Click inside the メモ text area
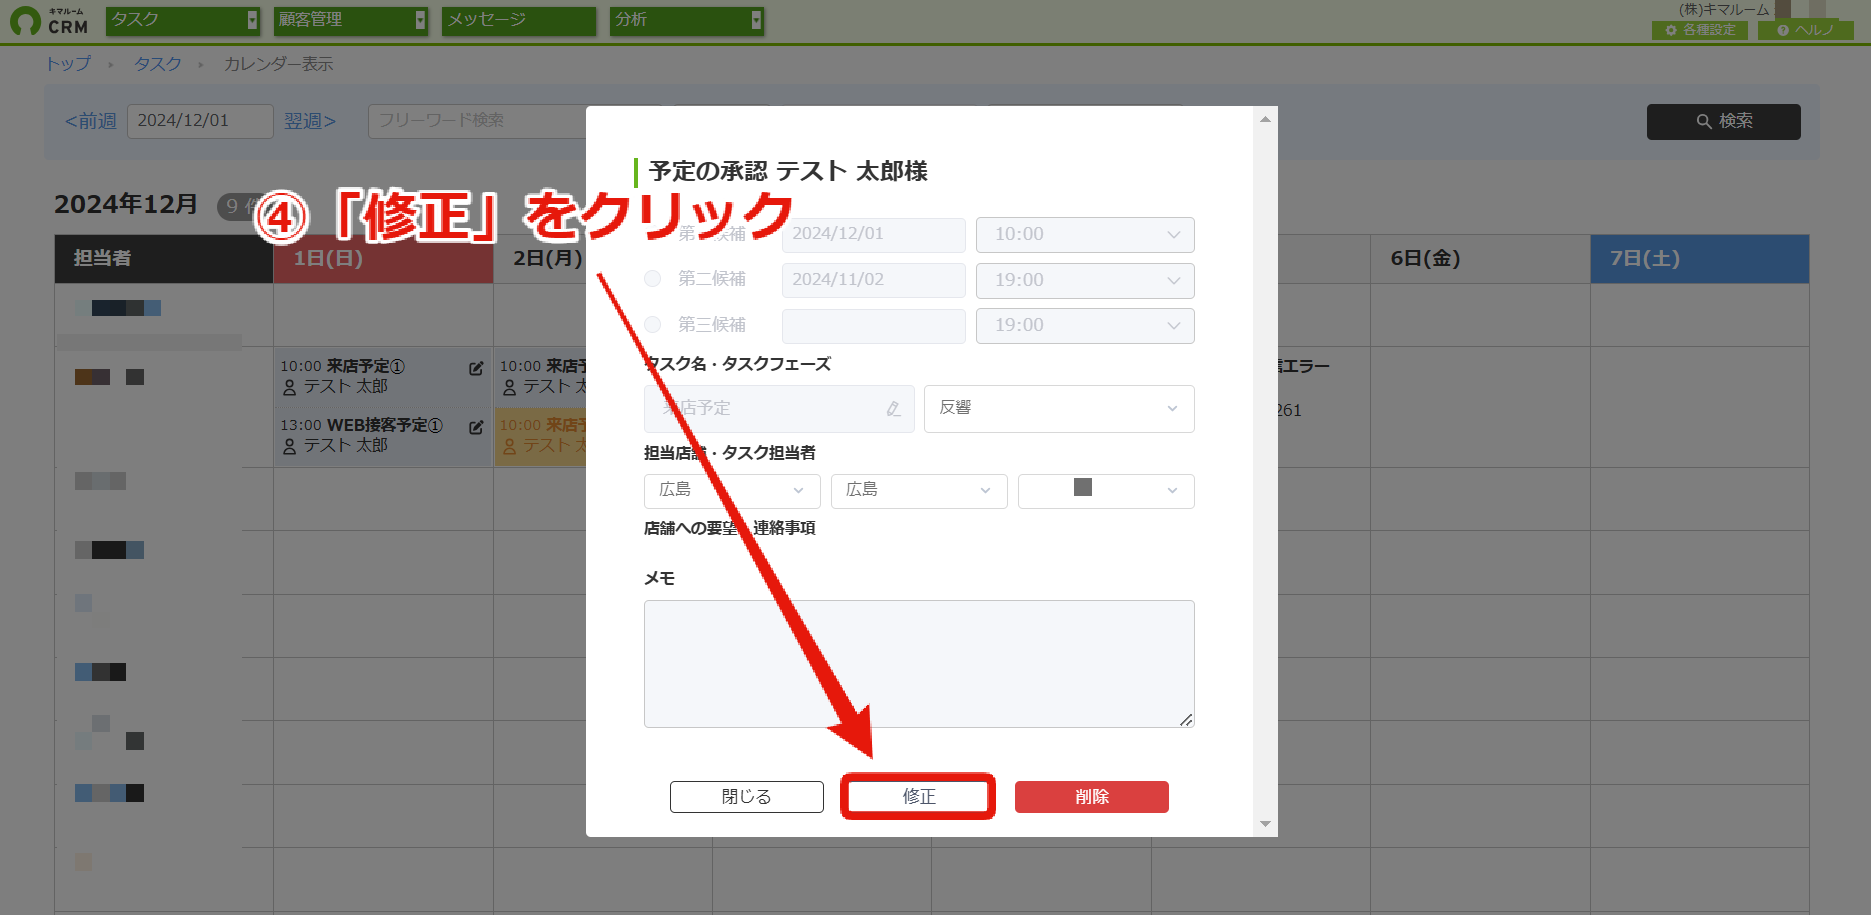This screenshot has width=1871, height=915. click(x=919, y=664)
